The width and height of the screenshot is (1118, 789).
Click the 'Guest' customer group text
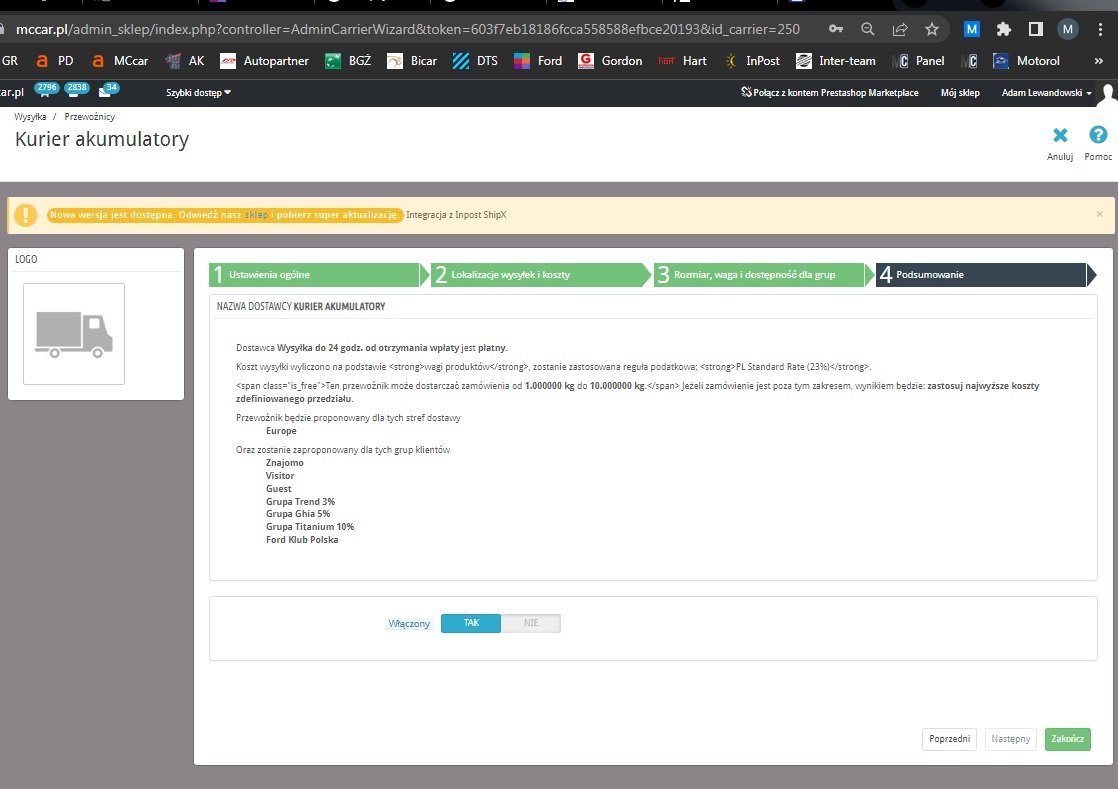click(278, 489)
